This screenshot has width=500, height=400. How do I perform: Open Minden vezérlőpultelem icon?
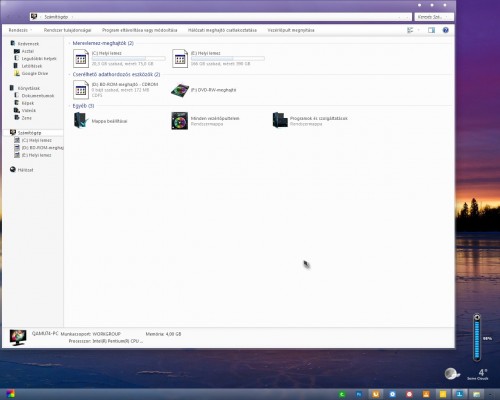(x=180, y=121)
